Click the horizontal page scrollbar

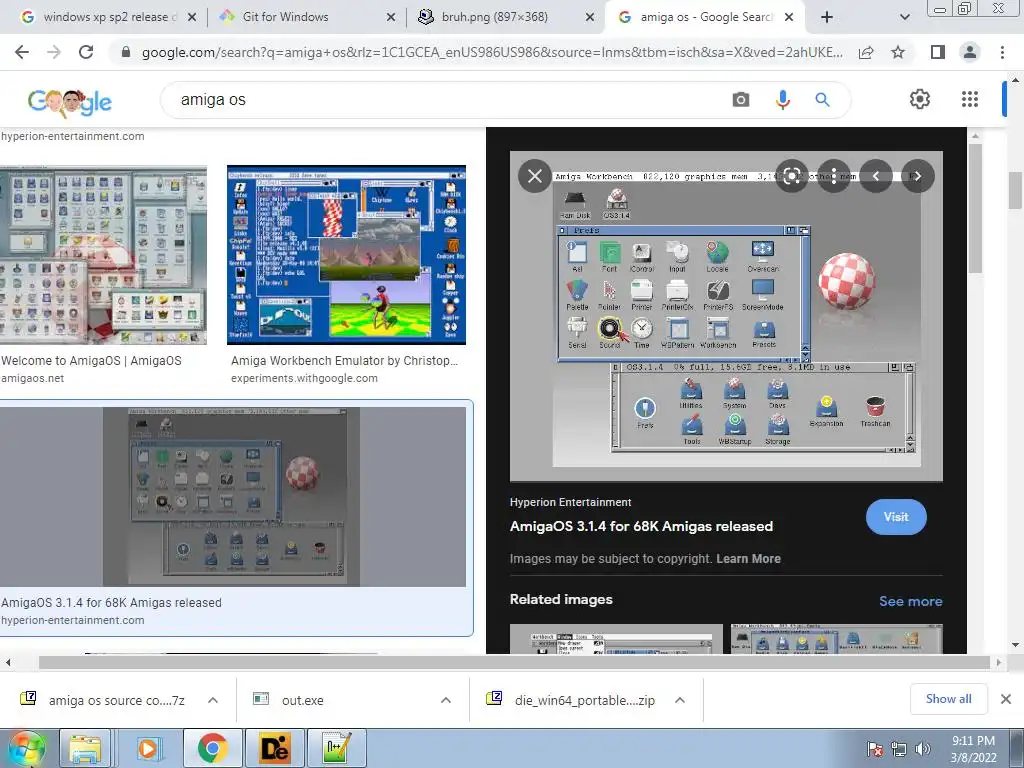[515, 663]
